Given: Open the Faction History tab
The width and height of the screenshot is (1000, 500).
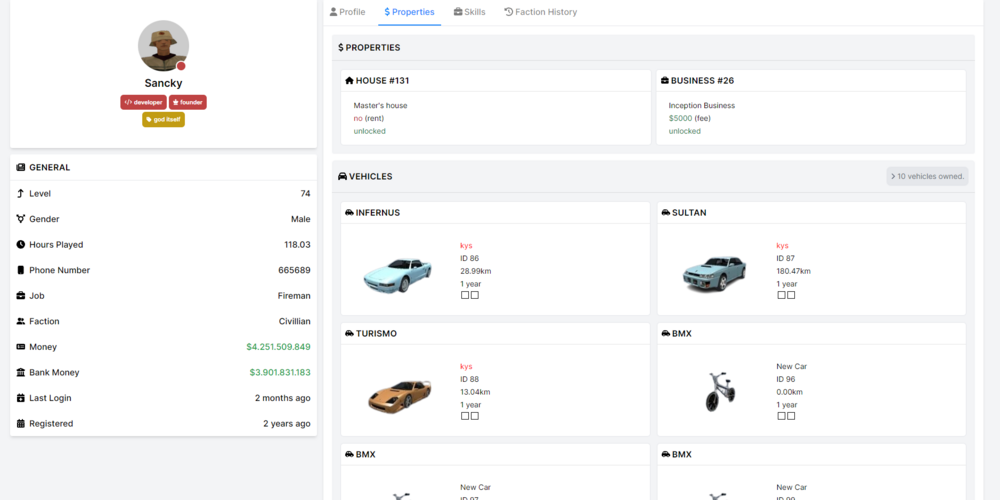Looking at the screenshot, I should (x=541, y=11).
